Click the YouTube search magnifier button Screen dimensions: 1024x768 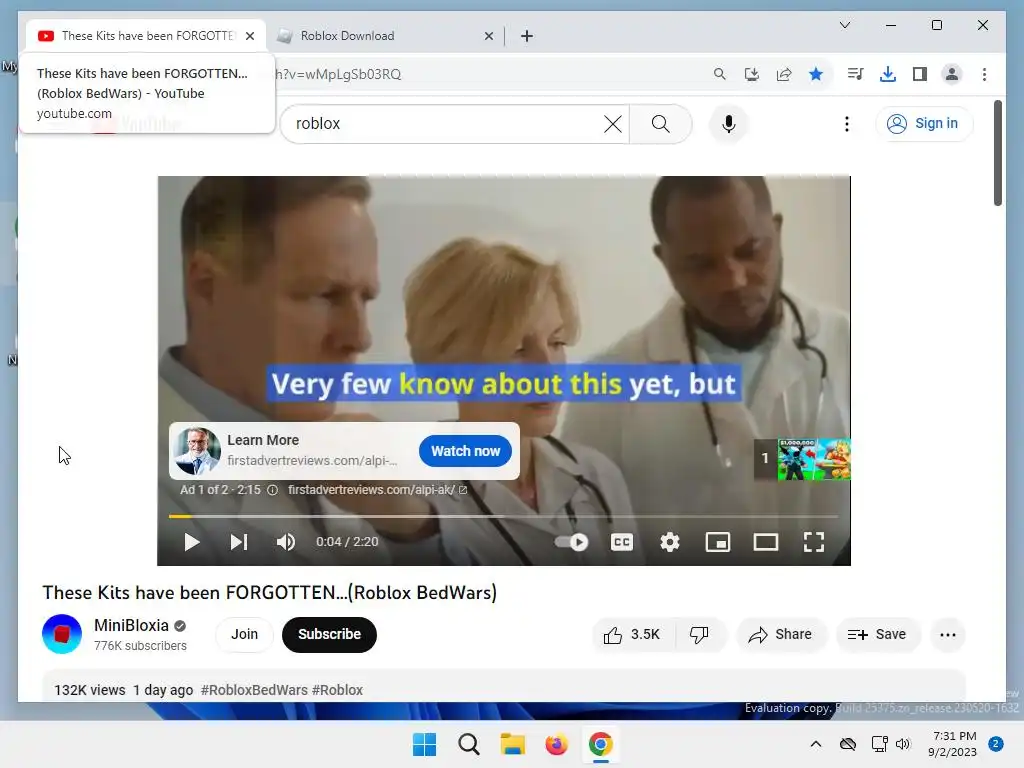click(x=660, y=124)
